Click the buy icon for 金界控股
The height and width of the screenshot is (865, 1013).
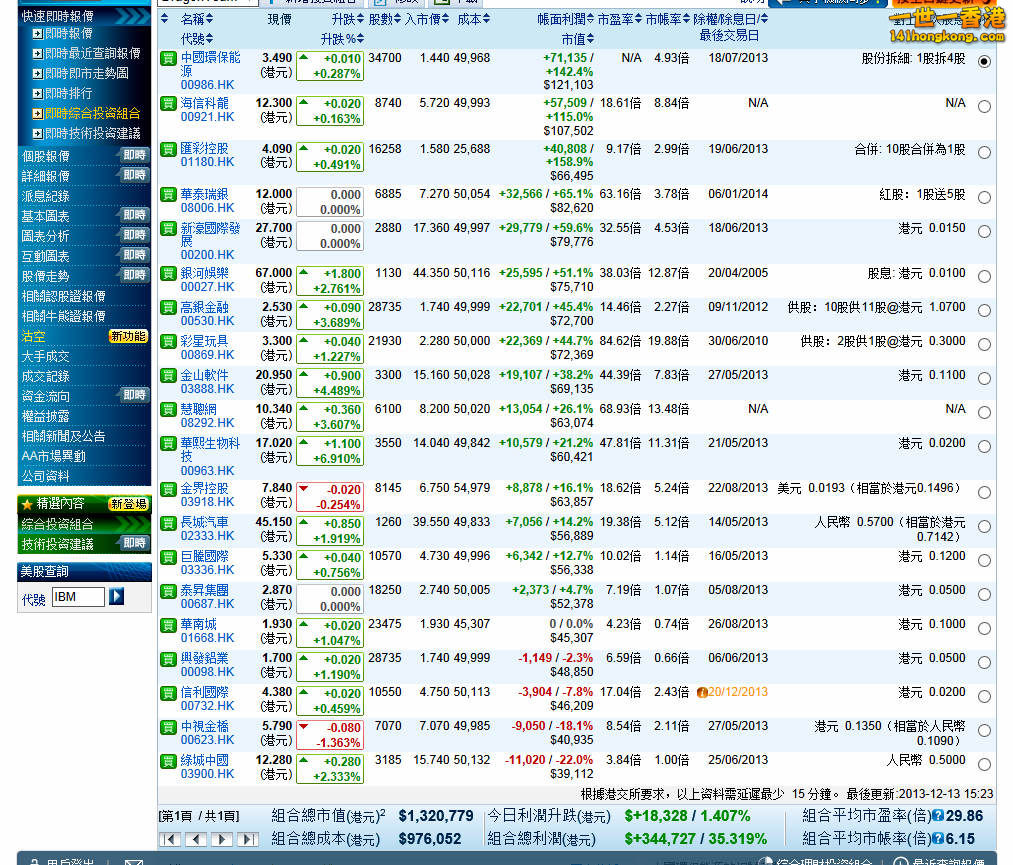pyautogui.click(x=168, y=489)
